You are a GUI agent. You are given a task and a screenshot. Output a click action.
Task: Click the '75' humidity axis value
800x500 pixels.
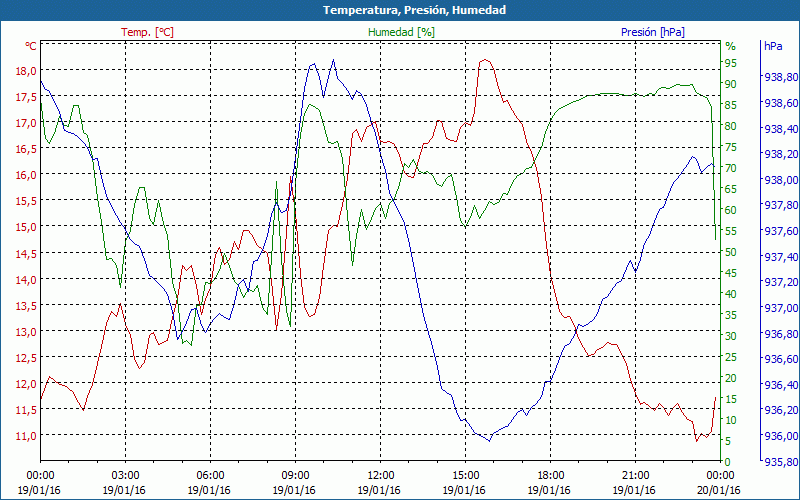(x=731, y=147)
